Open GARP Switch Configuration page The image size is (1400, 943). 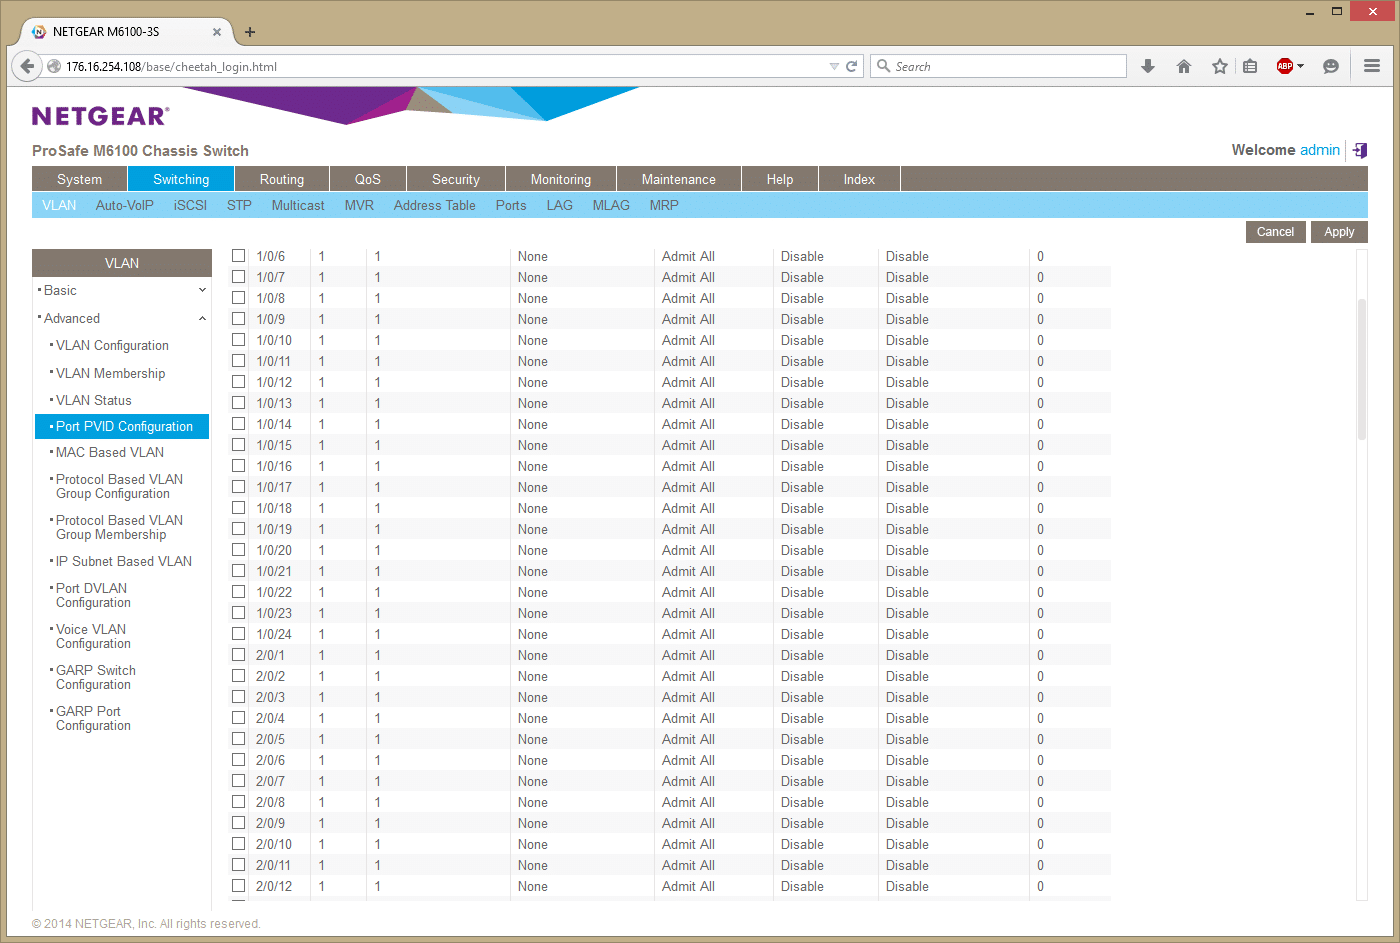point(96,677)
